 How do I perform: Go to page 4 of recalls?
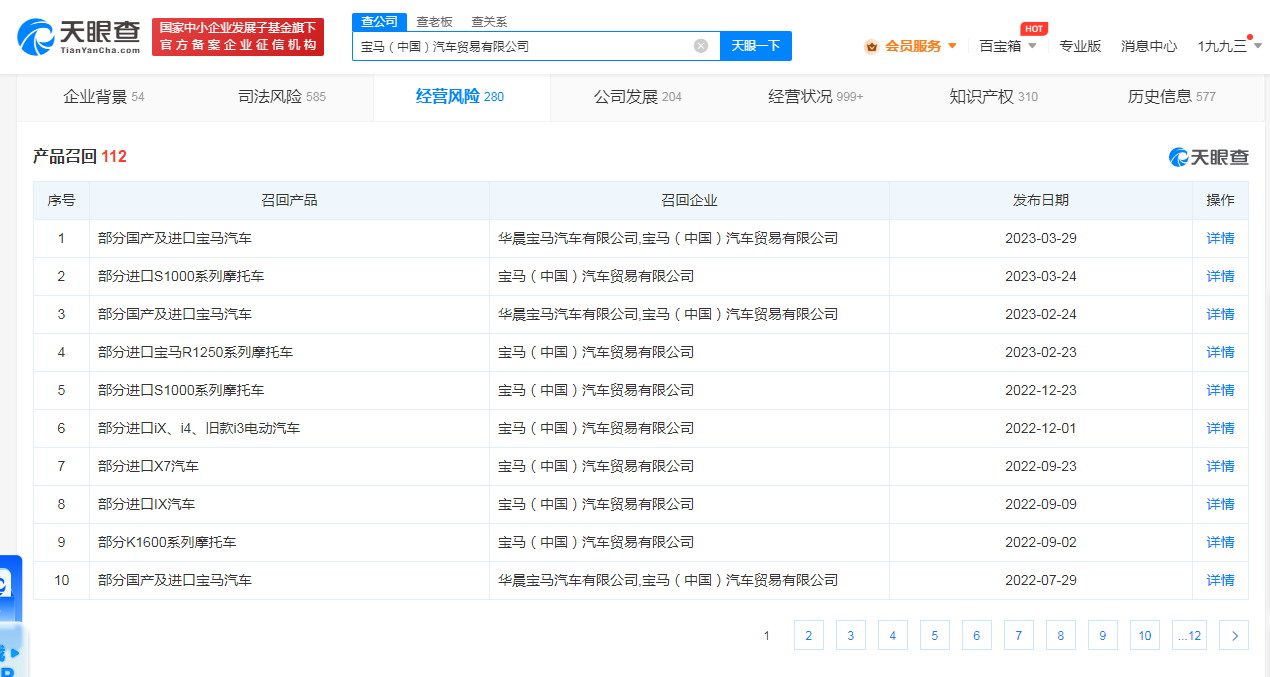tap(892, 635)
